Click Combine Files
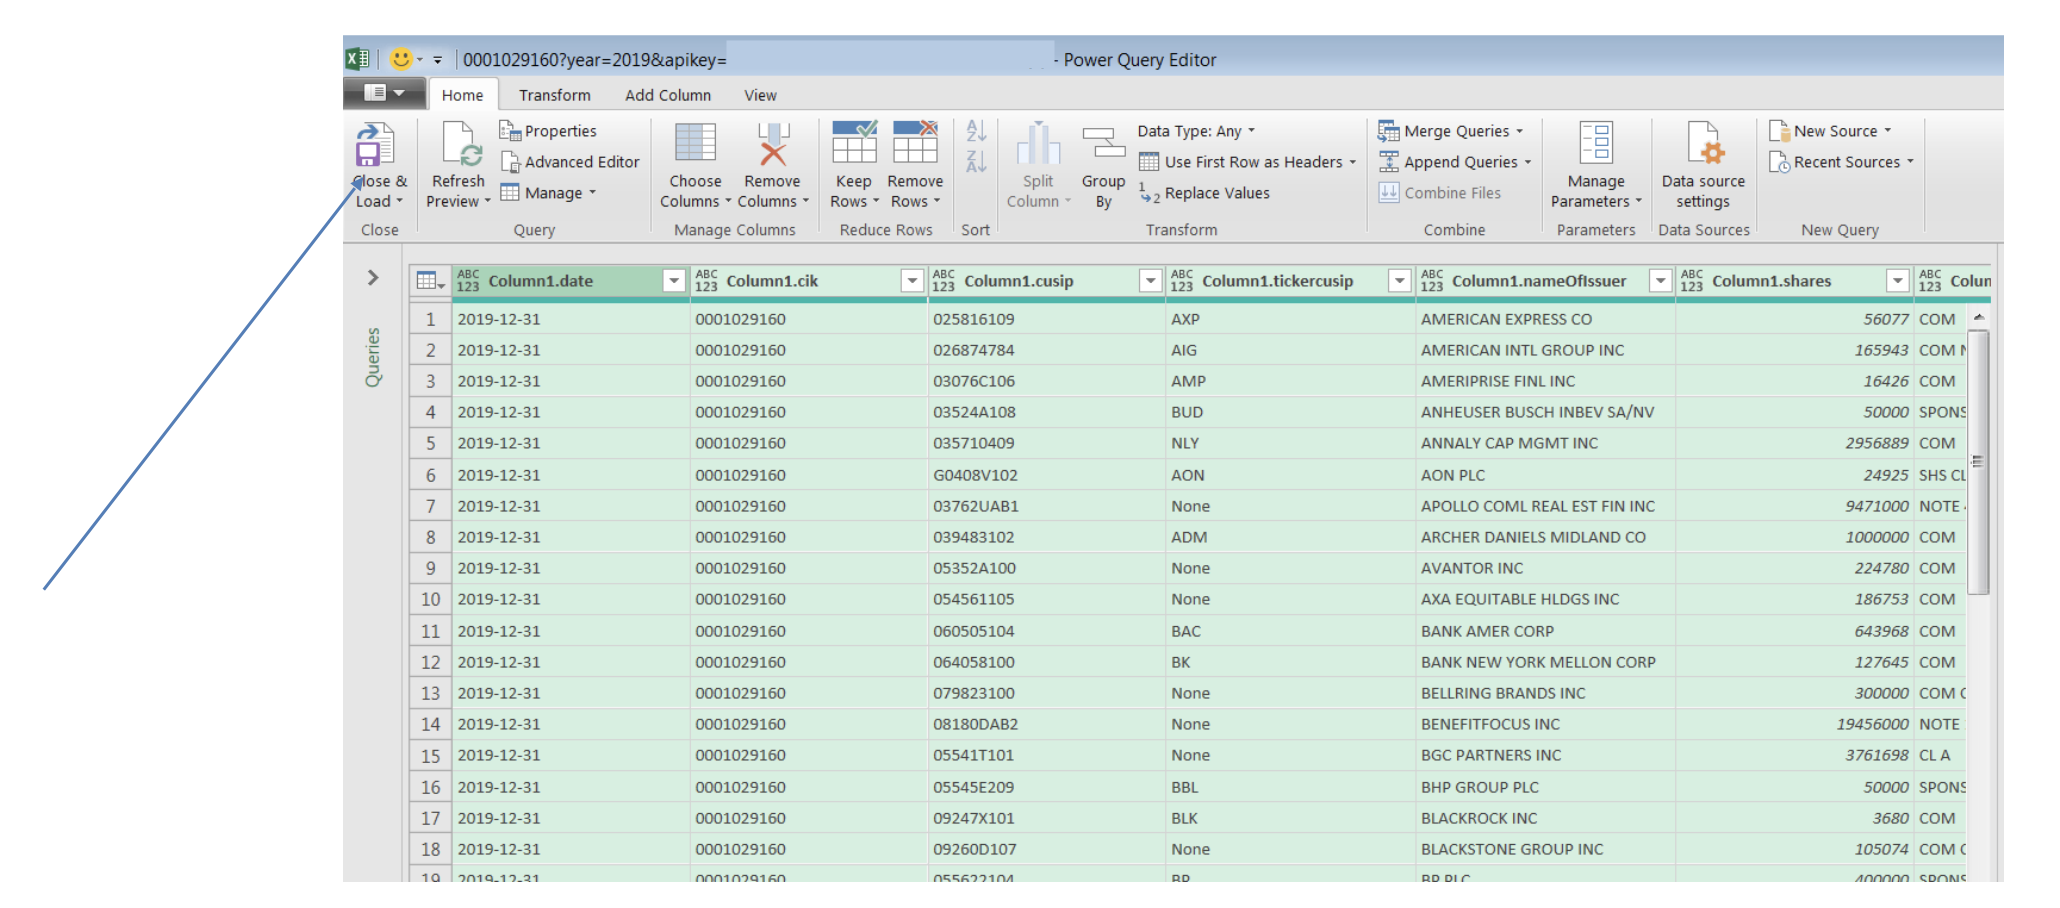Screen dimensions: 2060x908 [x=1440, y=193]
